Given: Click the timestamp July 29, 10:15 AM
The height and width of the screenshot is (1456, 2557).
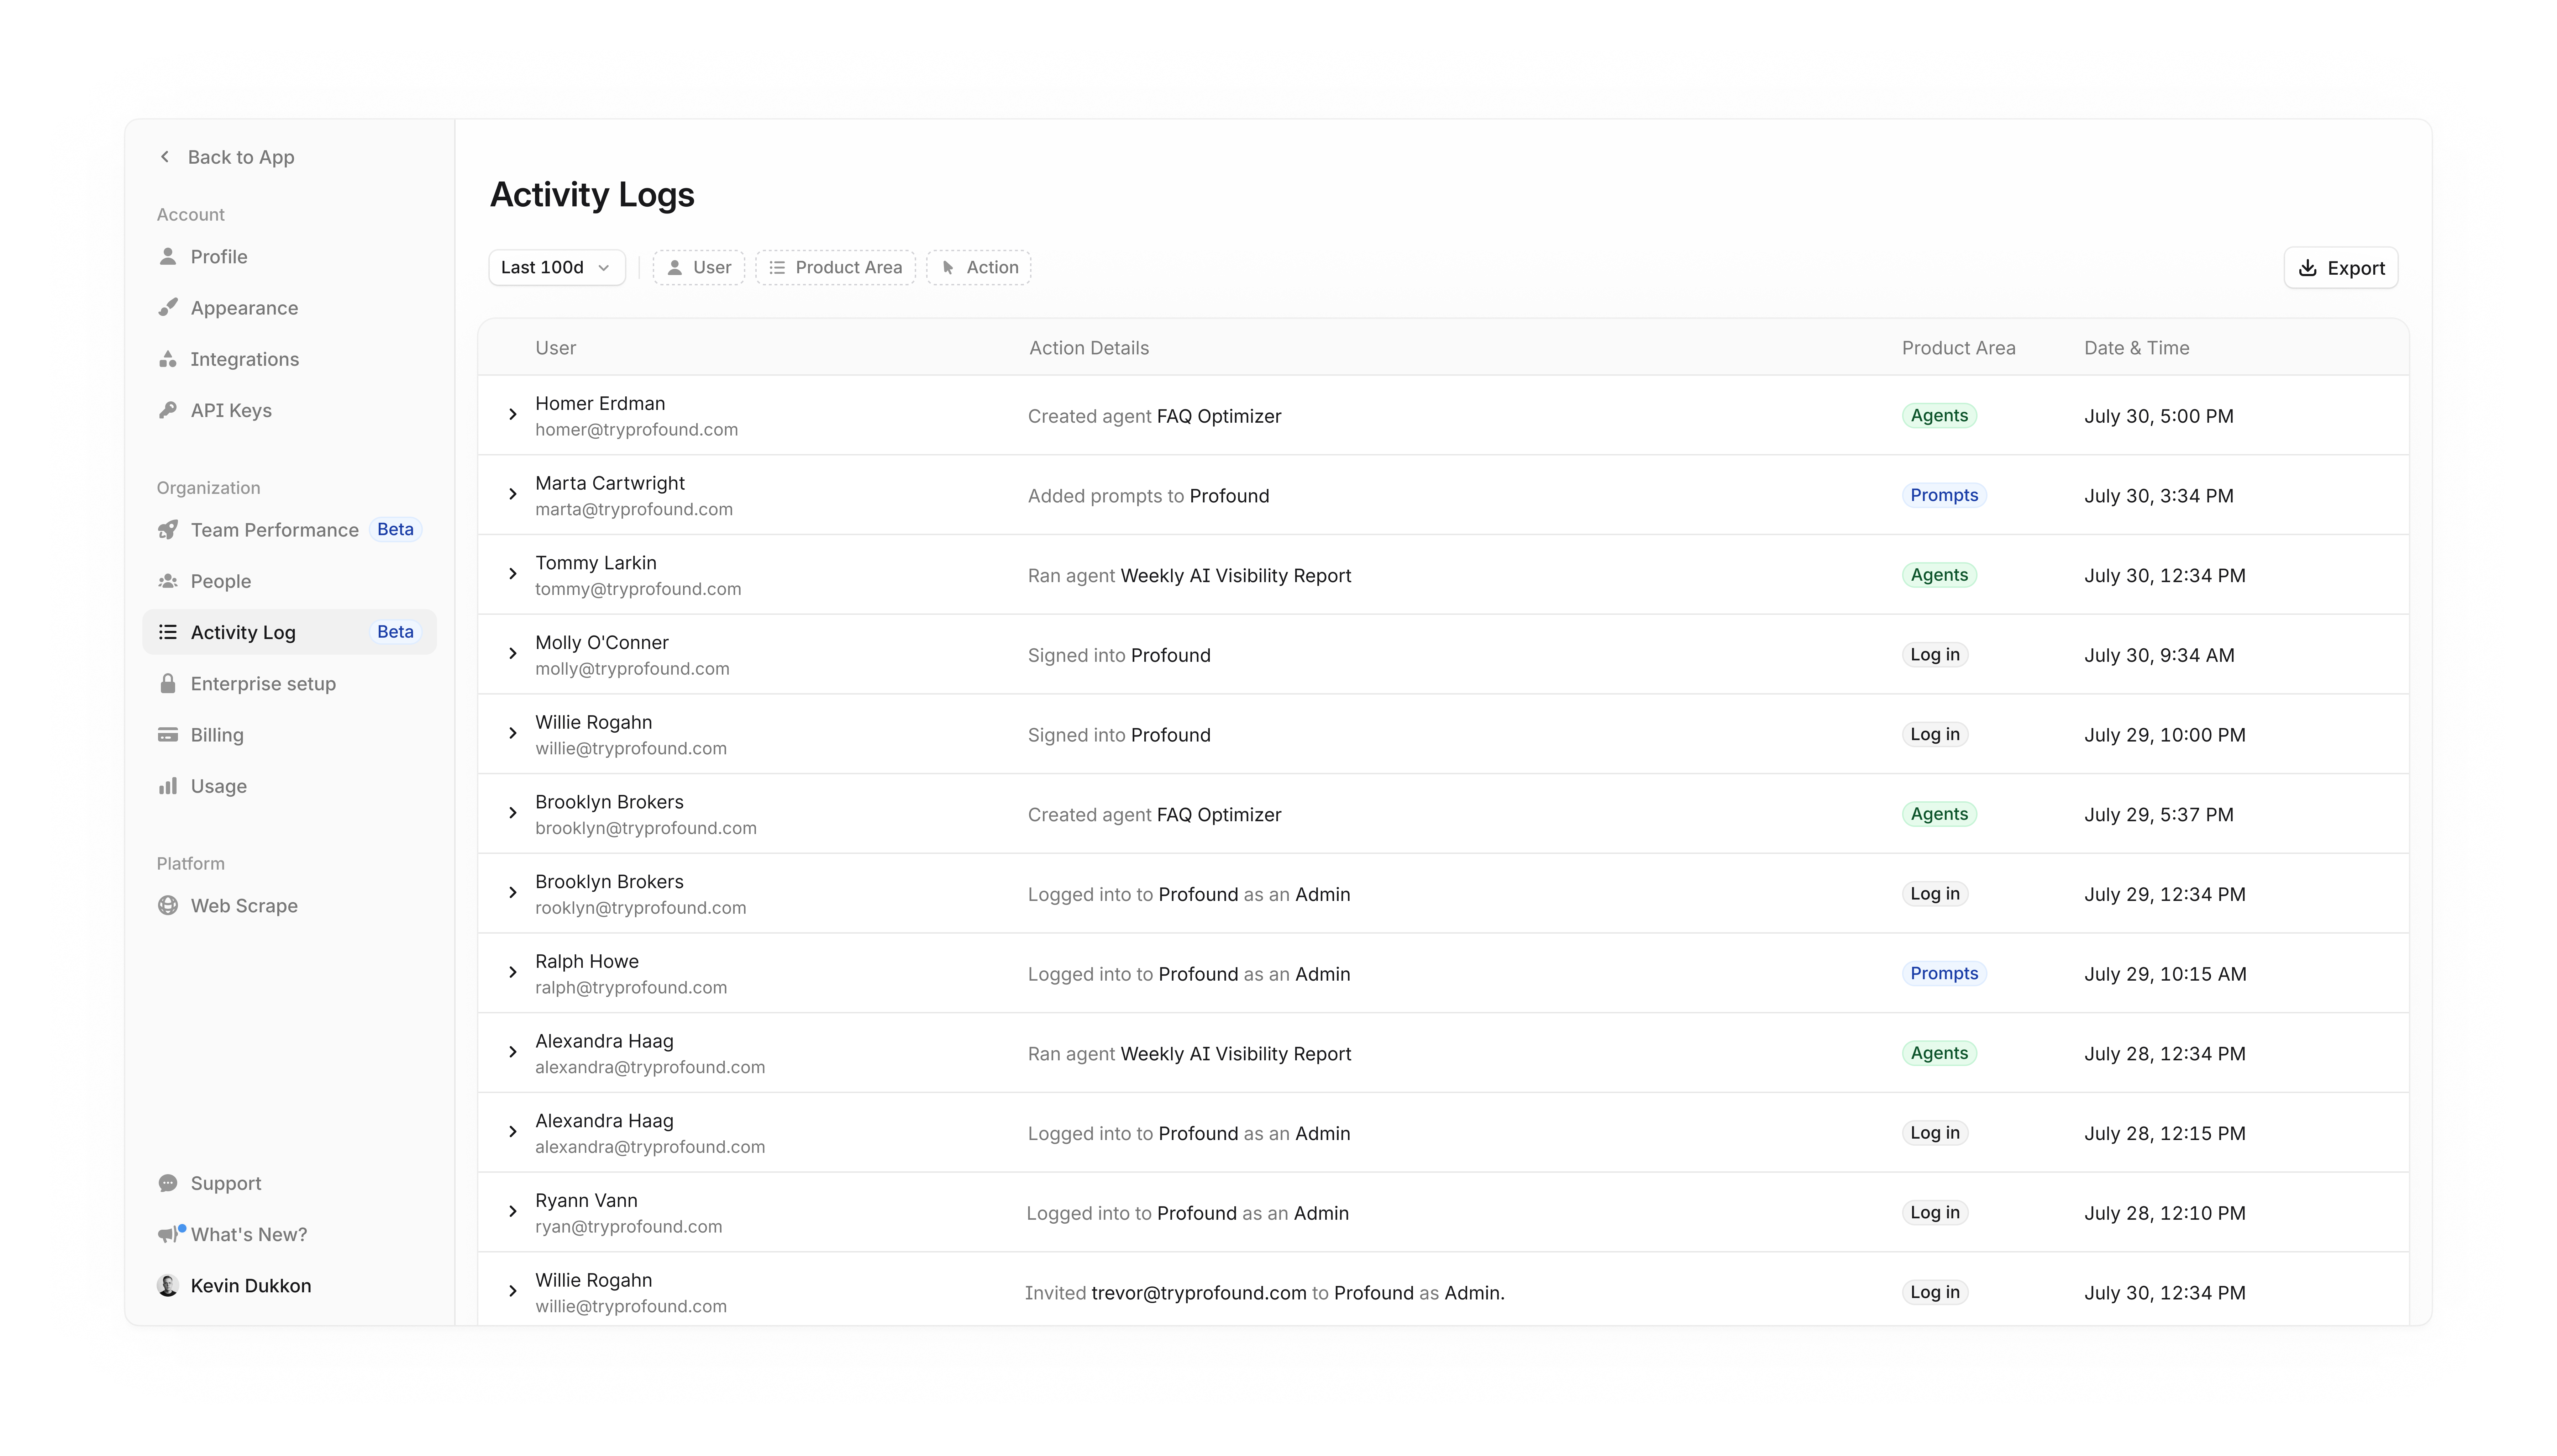Looking at the screenshot, I should coord(2165,974).
